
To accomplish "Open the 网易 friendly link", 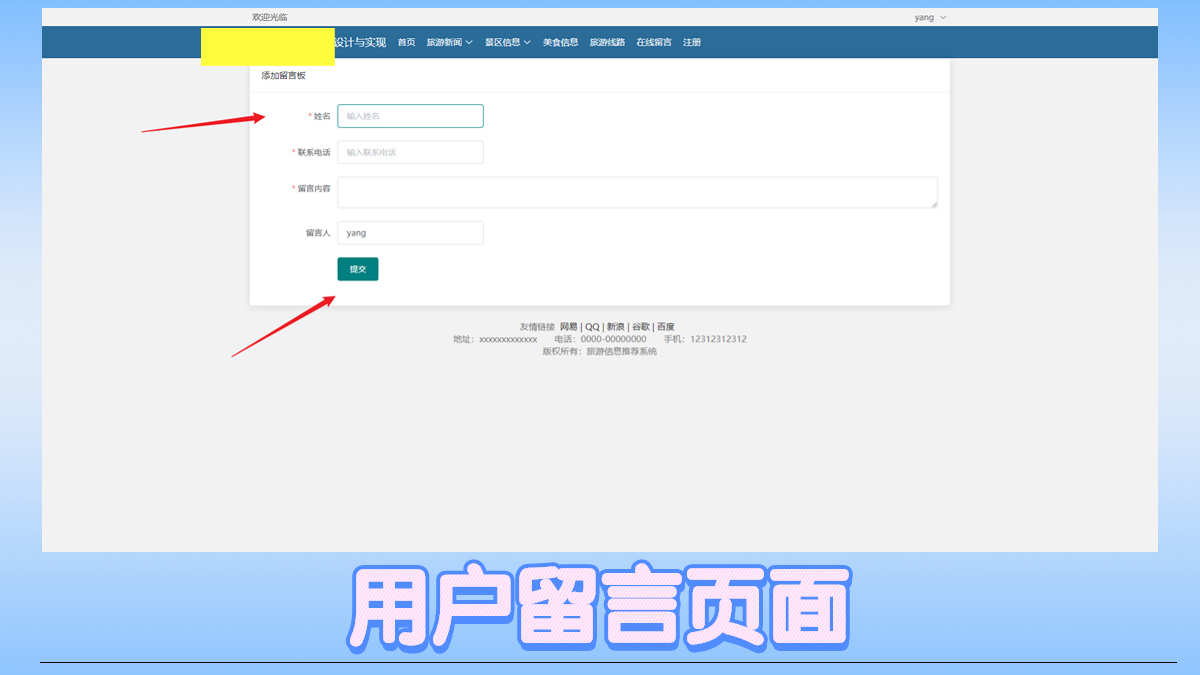I will pos(568,327).
